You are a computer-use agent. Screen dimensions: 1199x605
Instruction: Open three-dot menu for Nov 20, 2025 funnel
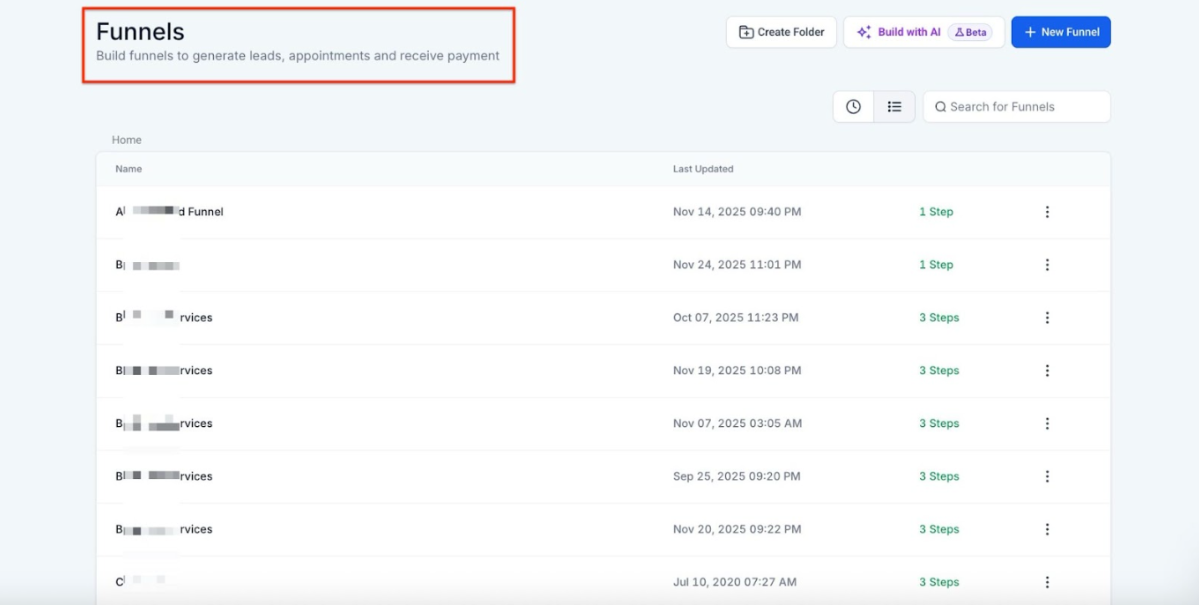point(1047,530)
